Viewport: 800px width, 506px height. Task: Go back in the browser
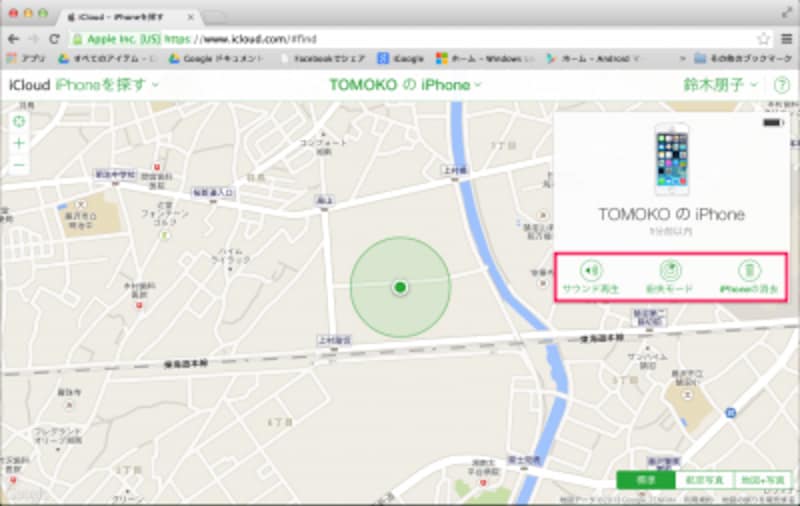[14, 39]
